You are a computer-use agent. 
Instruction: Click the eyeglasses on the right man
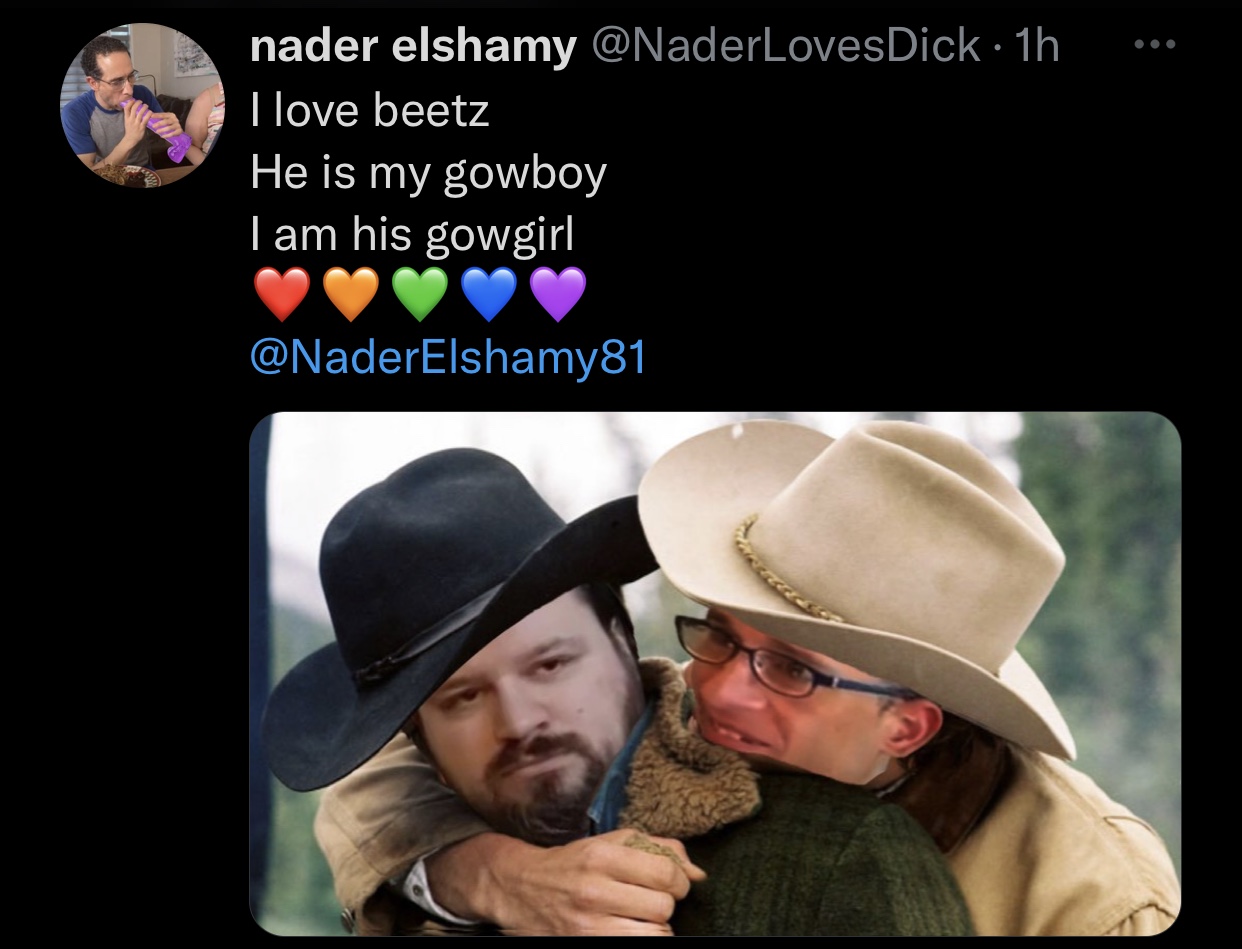tap(790, 662)
